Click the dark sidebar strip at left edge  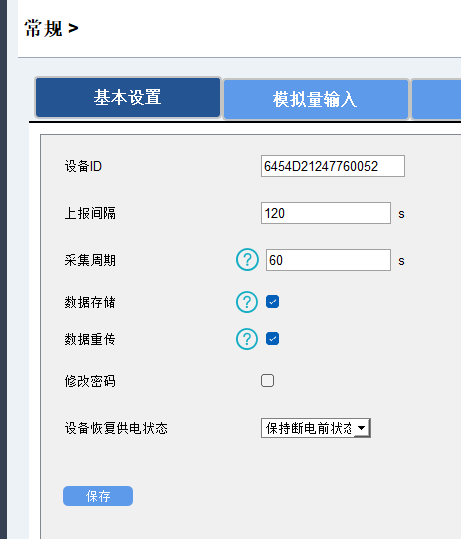point(3,270)
